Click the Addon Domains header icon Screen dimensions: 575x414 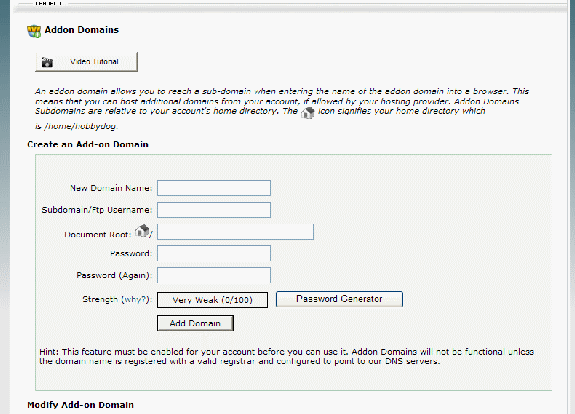coord(34,31)
